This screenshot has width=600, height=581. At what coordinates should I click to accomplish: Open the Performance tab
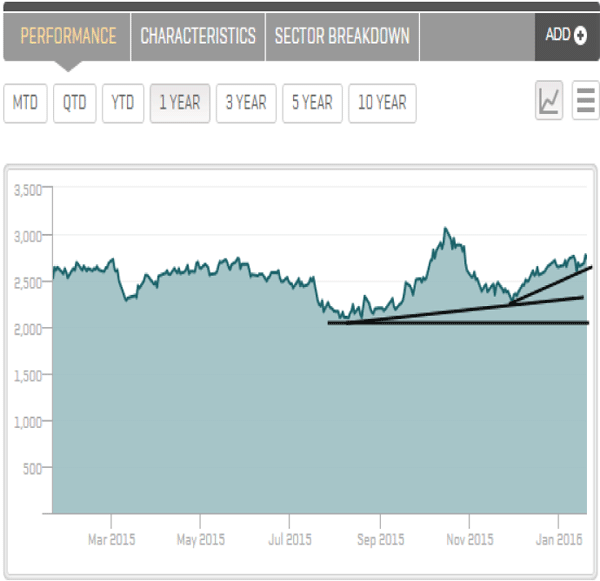pos(68,37)
